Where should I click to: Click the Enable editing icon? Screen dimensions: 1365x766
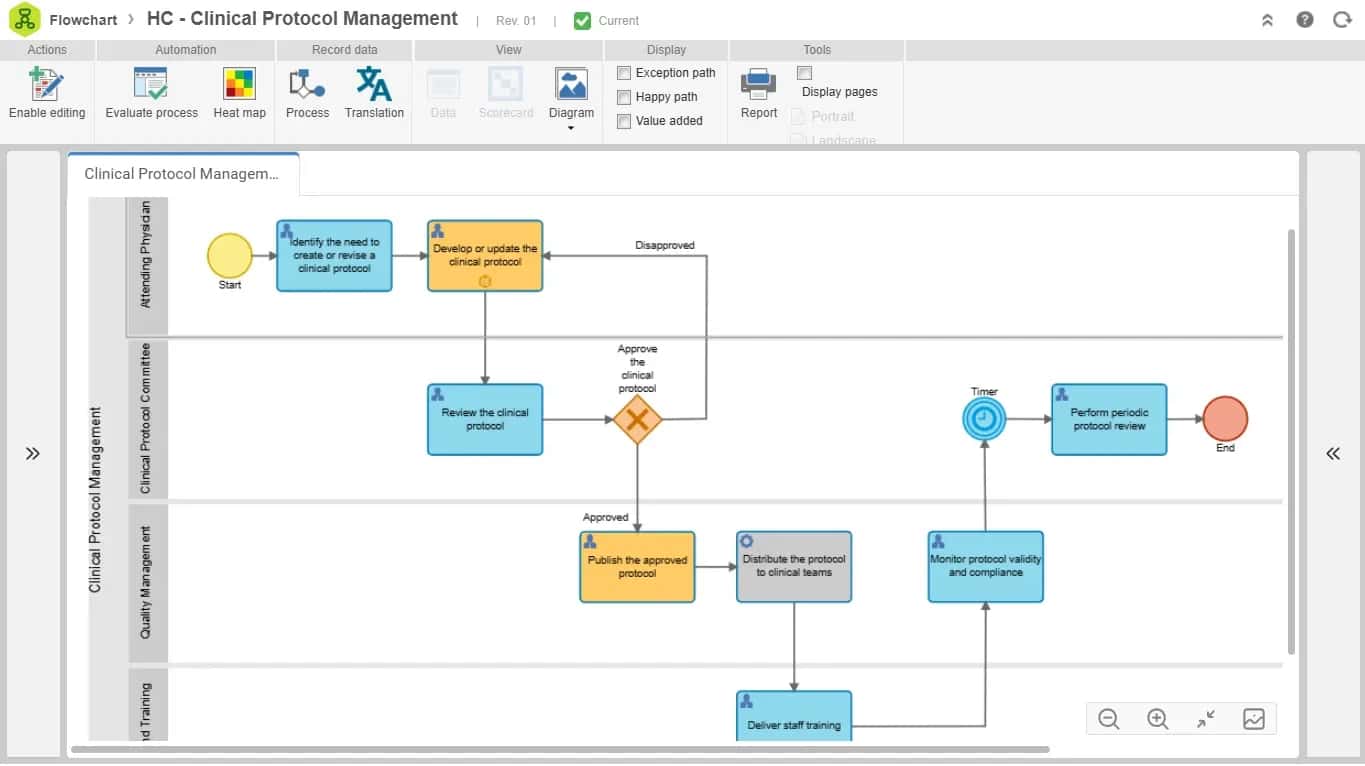pos(46,85)
